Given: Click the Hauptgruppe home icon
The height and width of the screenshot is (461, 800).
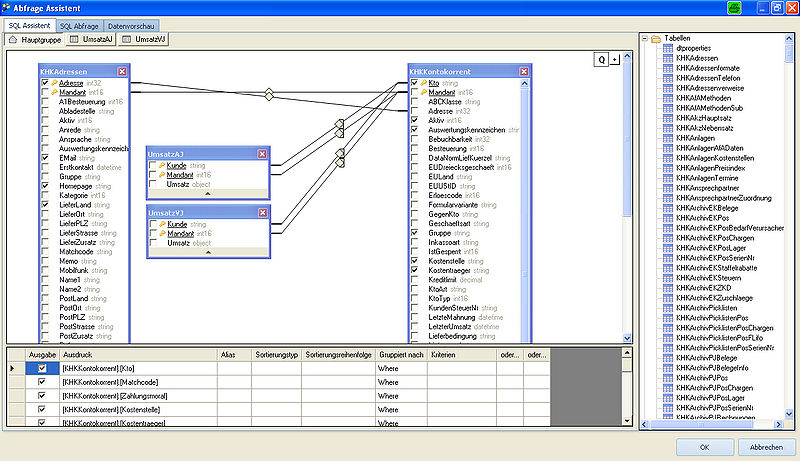Looking at the screenshot, I should click(13, 39).
